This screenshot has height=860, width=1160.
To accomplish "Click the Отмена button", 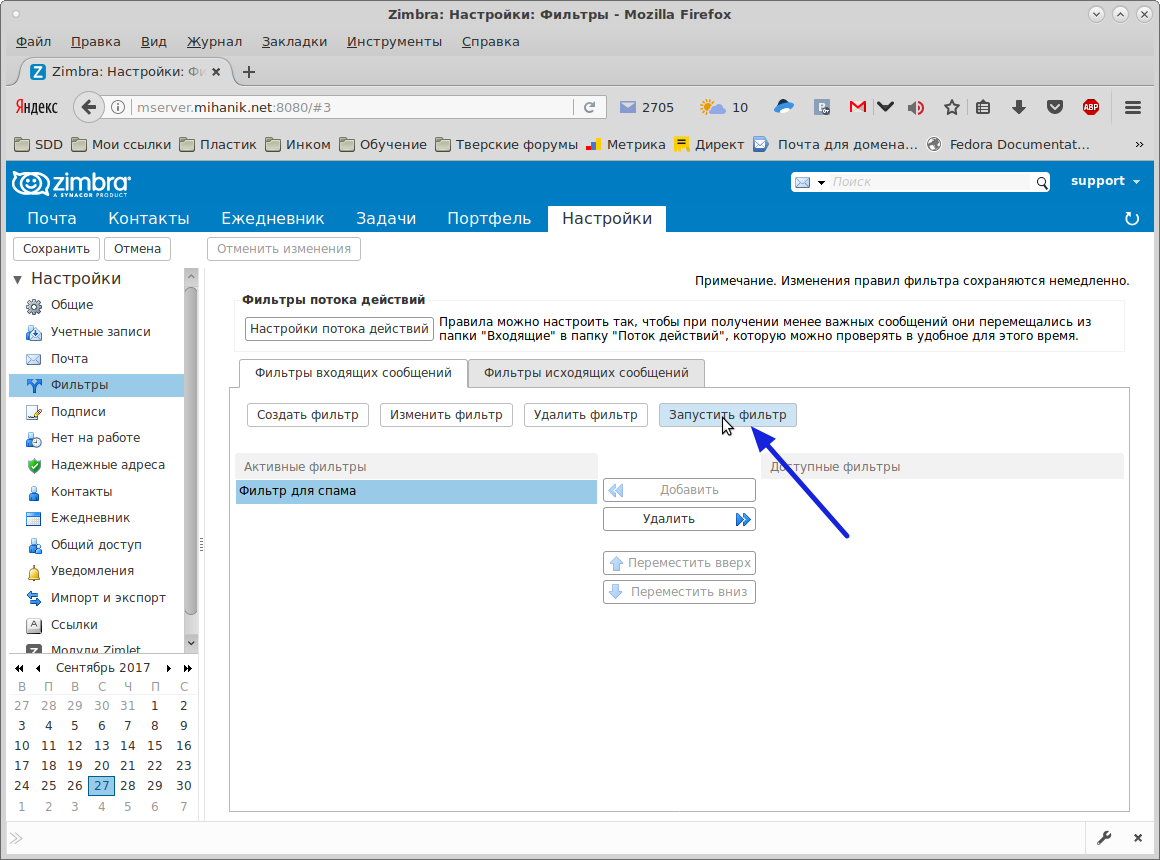I will 138,249.
